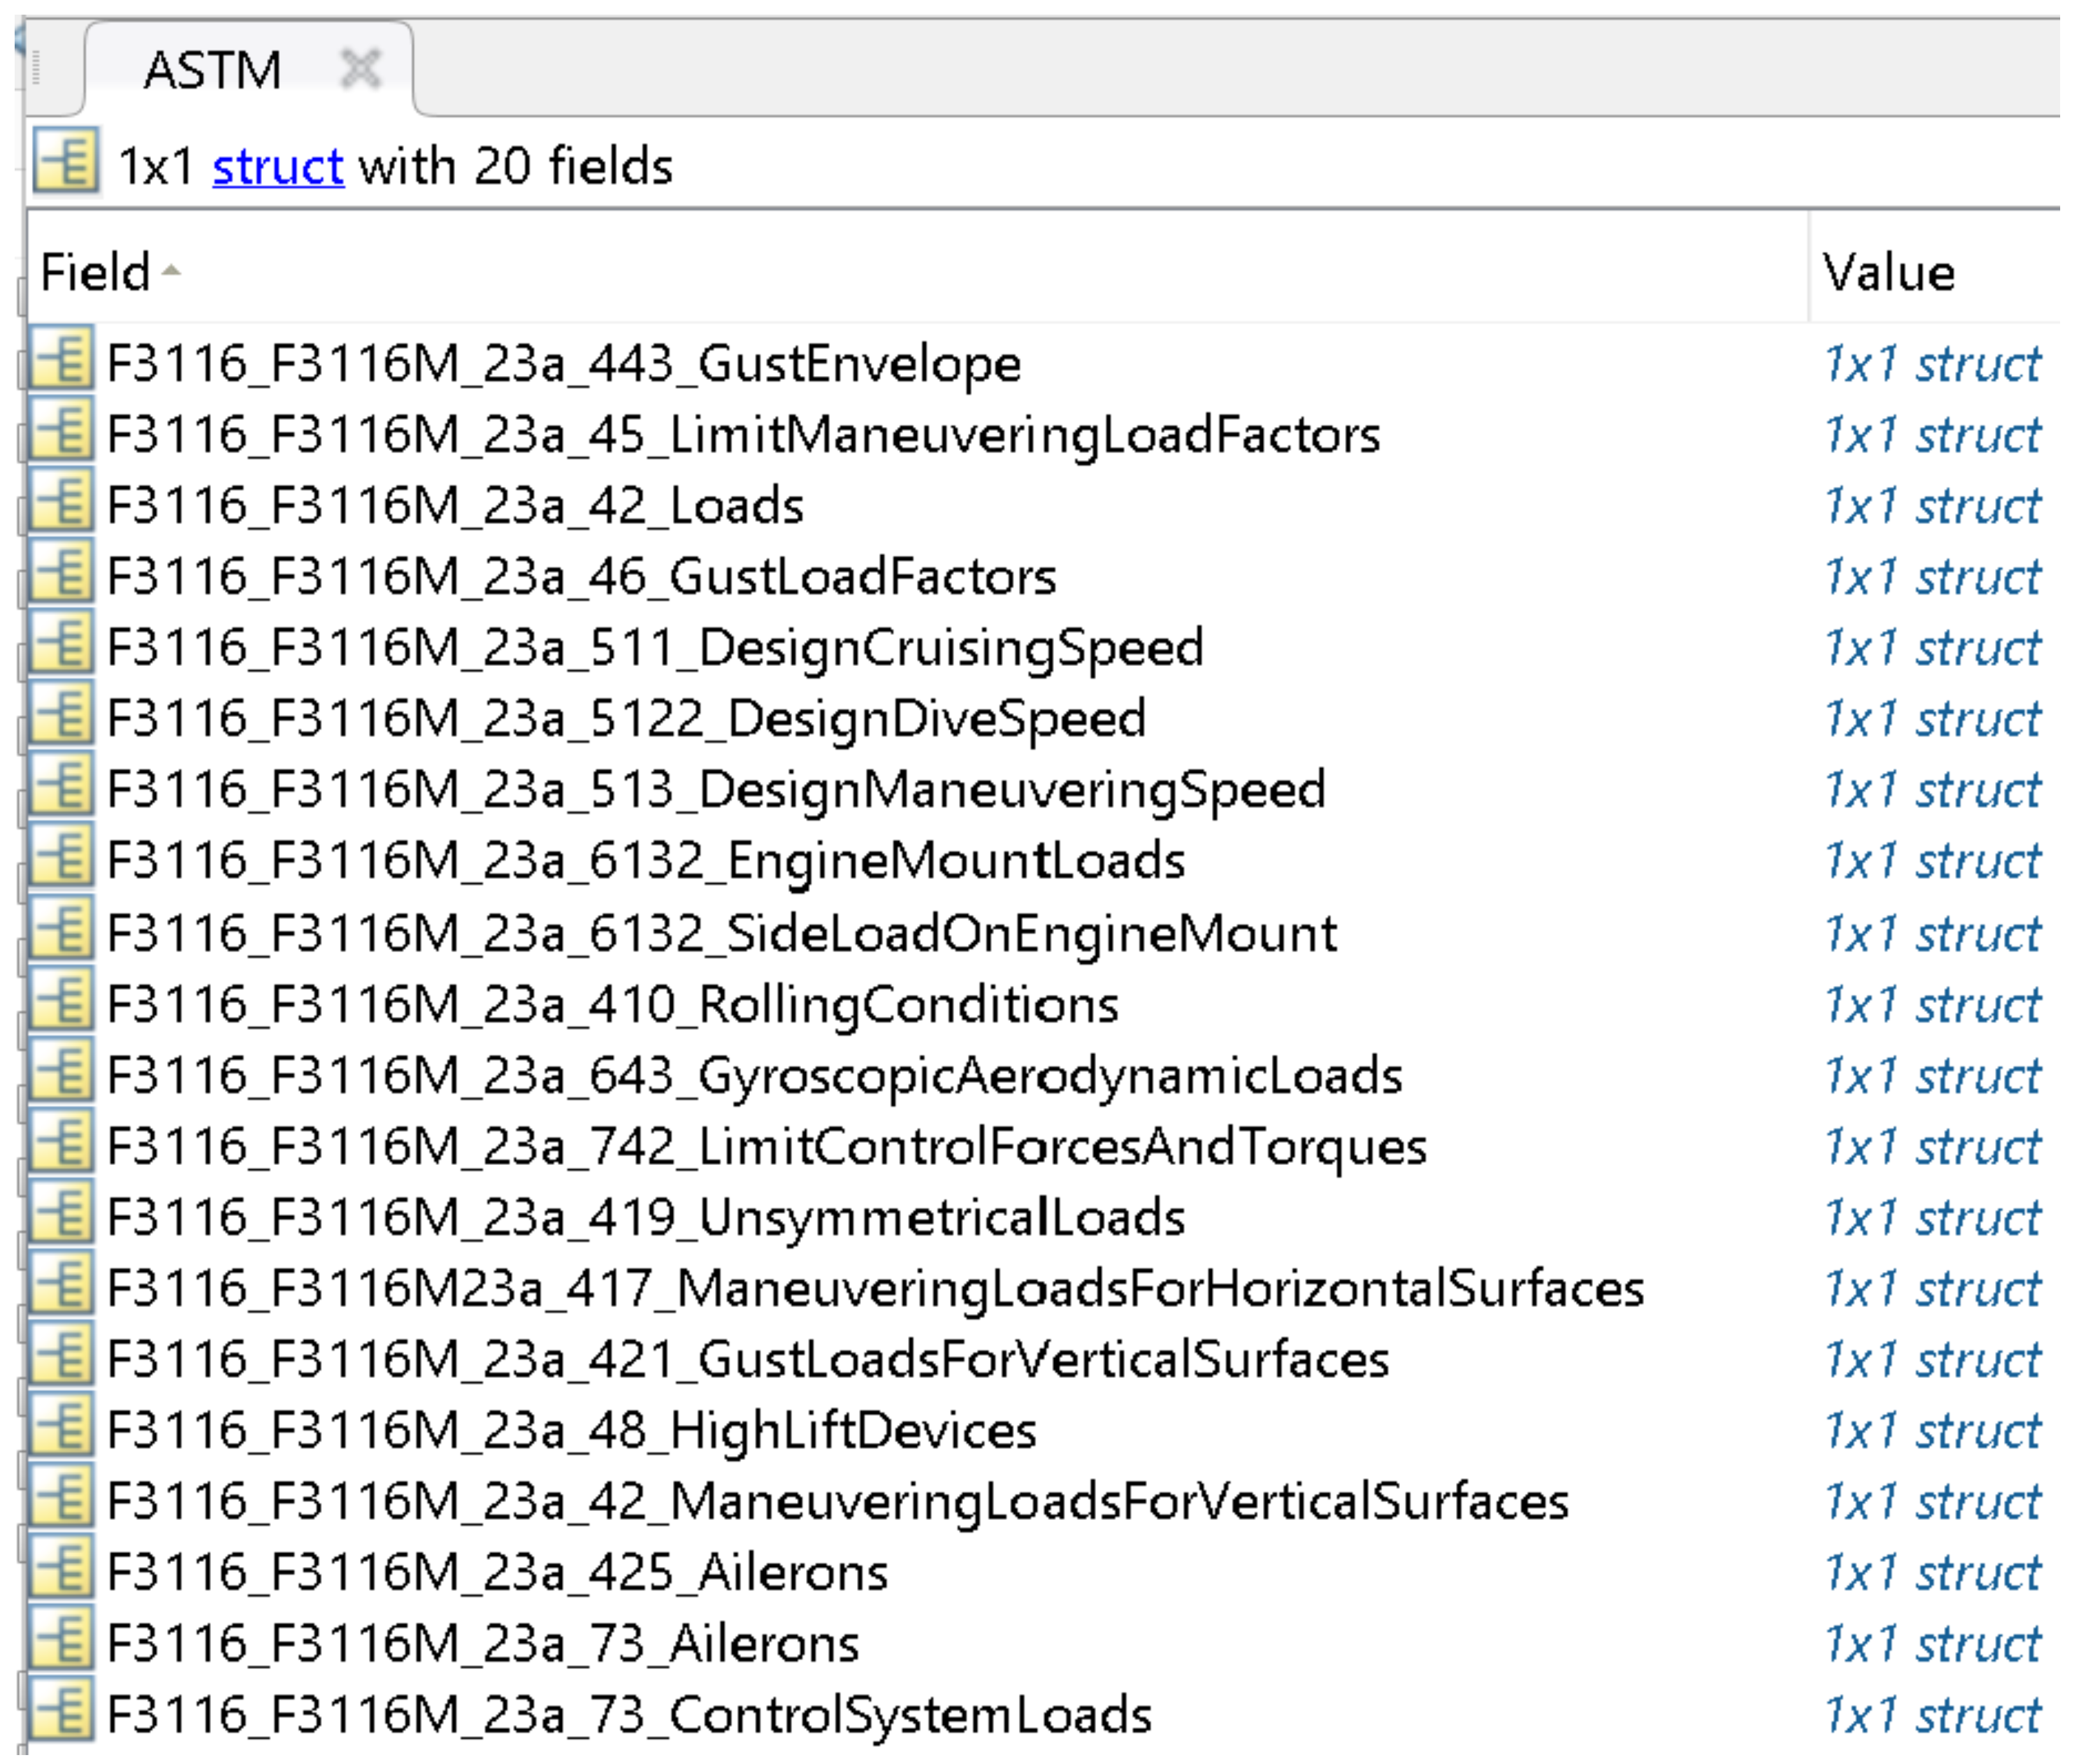
Task: Click struct icon for 42_Loads
Action: (x=62, y=499)
